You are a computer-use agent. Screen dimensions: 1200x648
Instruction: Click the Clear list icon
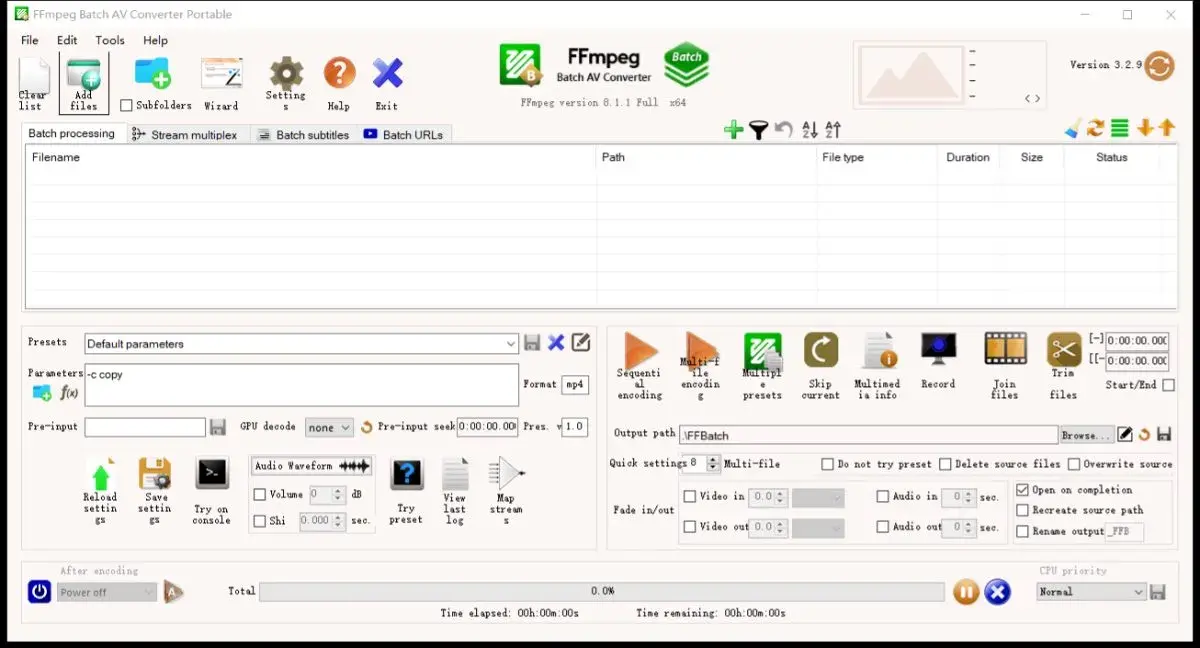pos(33,76)
